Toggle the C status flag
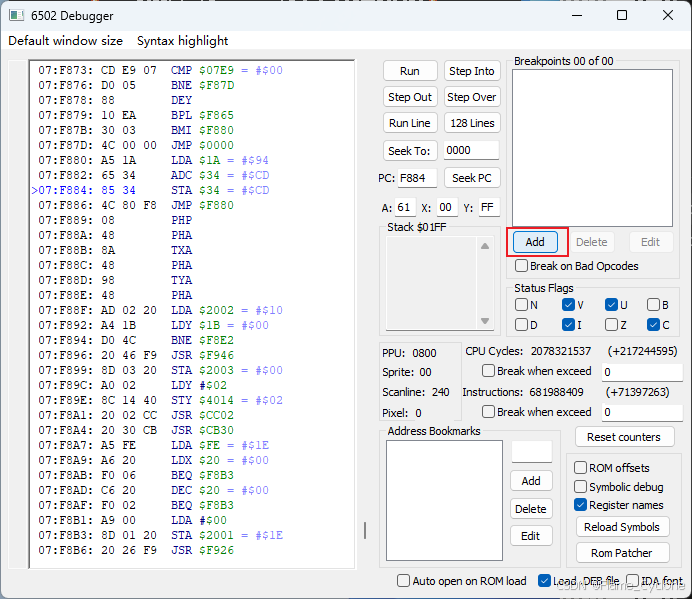The height and width of the screenshot is (599, 692). [x=654, y=325]
